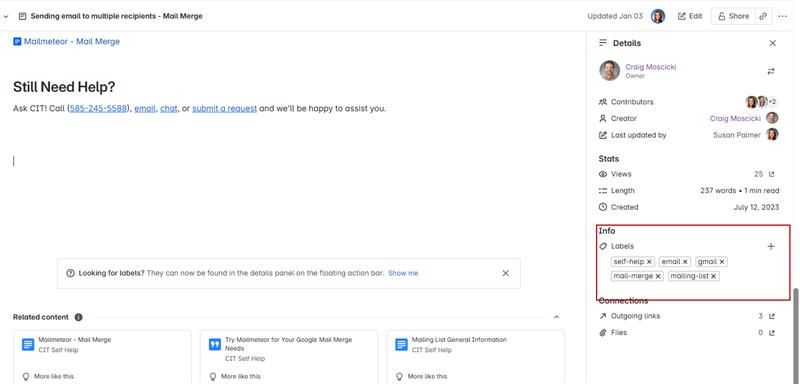
Task: Dismiss the Looking for labels banner
Action: [506, 273]
